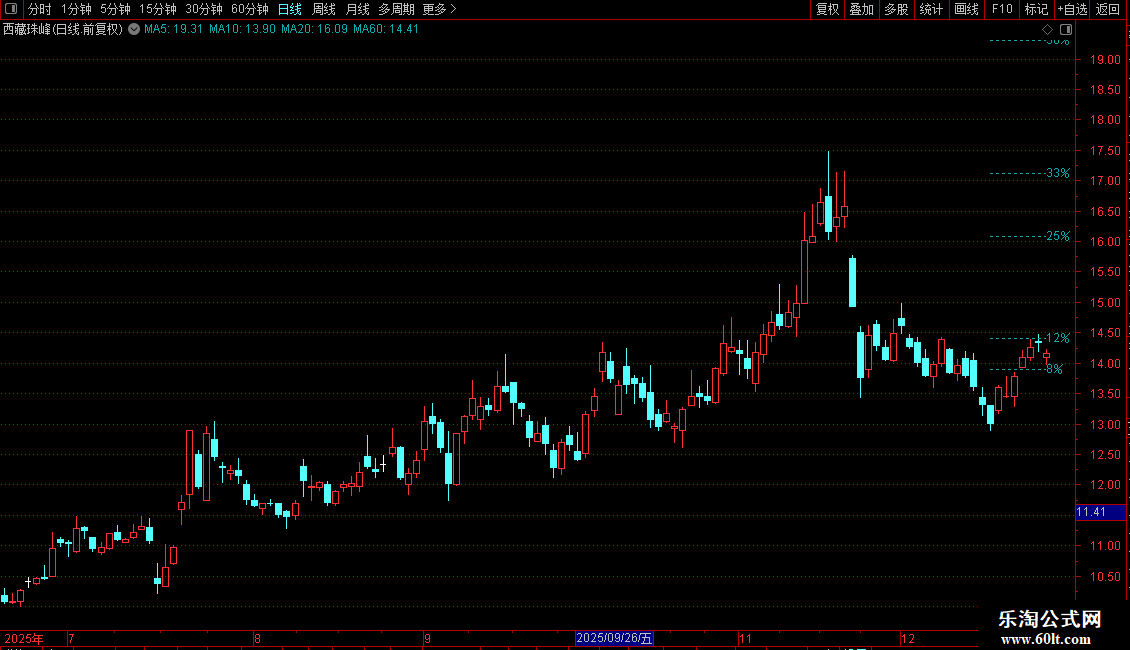Click 返回 to go back

coord(1108,9)
